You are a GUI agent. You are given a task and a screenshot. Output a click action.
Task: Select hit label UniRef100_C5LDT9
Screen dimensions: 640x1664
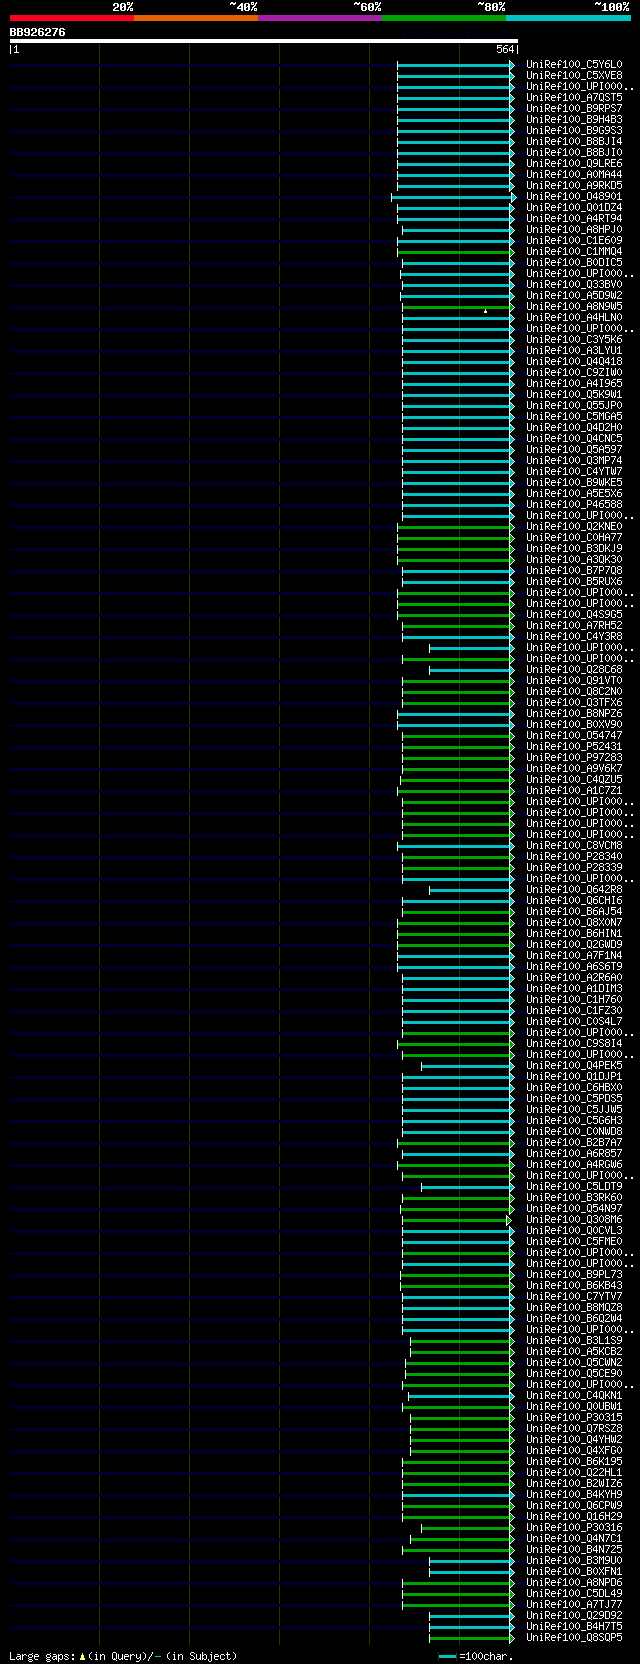pos(574,1186)
